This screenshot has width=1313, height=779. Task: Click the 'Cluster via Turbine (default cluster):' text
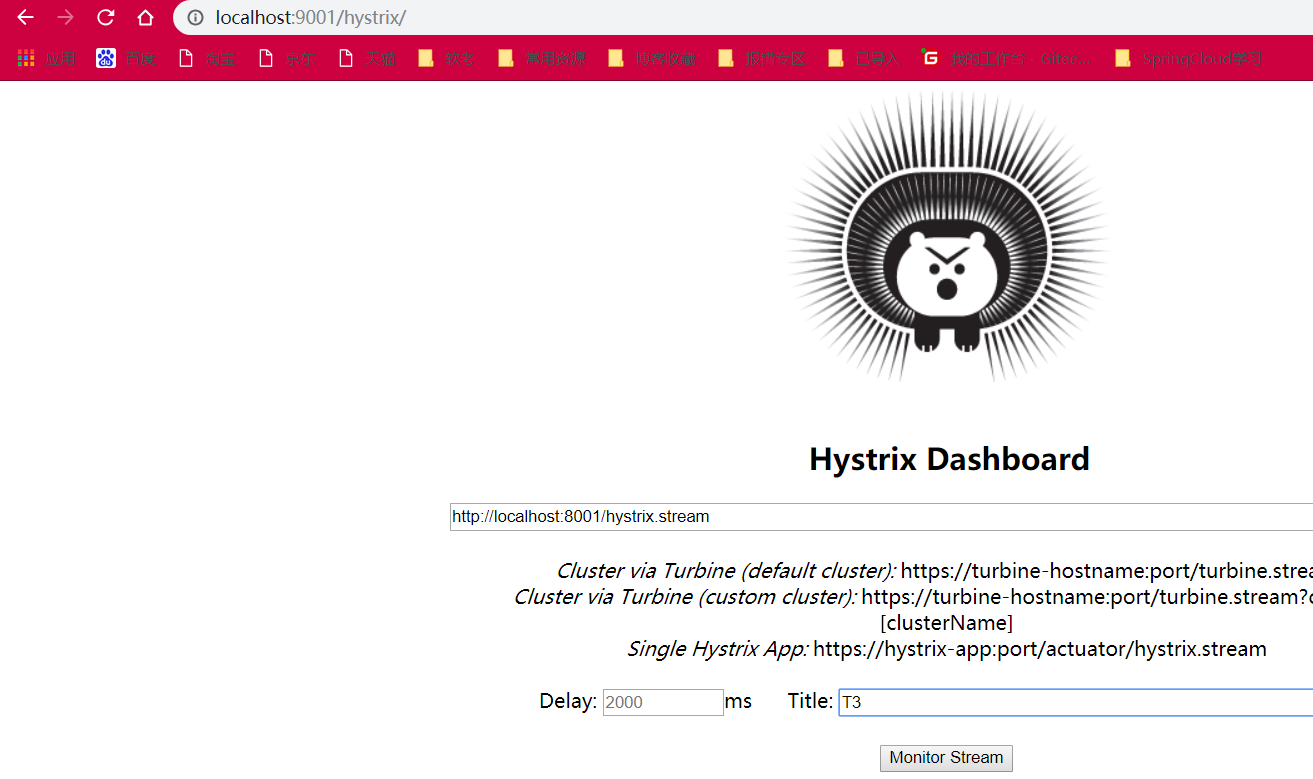tap(726, 571)
